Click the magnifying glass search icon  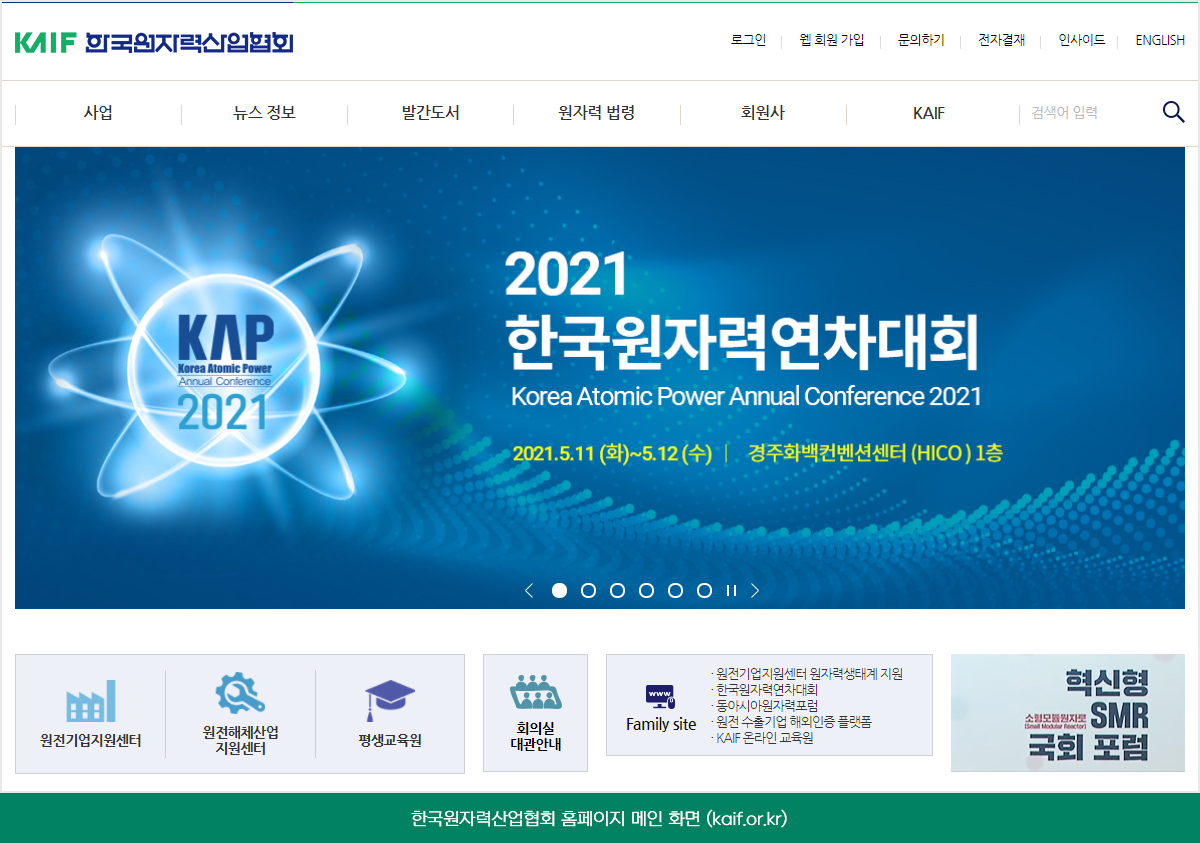tap(1173, 112)
